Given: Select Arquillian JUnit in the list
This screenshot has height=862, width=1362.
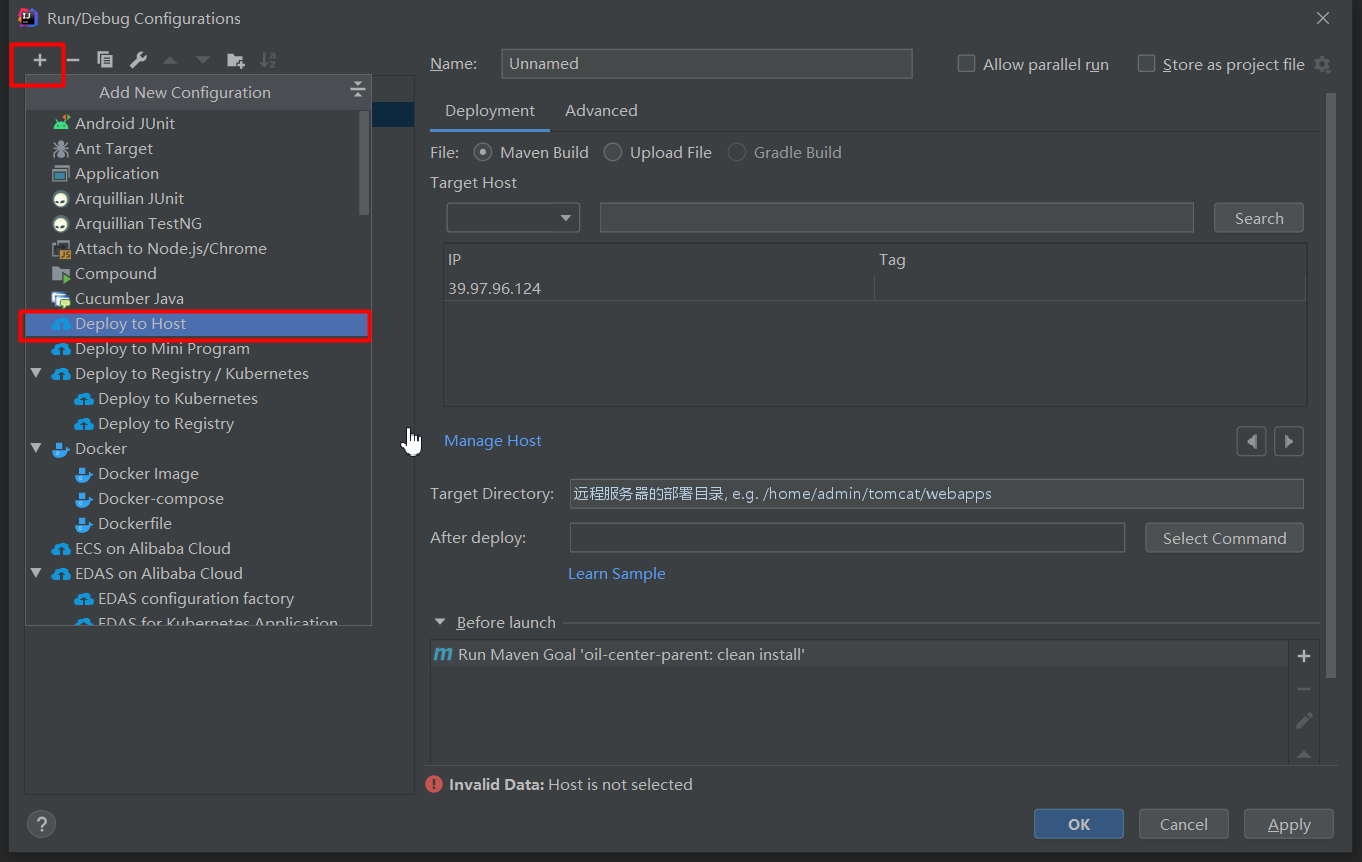Looking at the screenshot, I should (198, 198).
